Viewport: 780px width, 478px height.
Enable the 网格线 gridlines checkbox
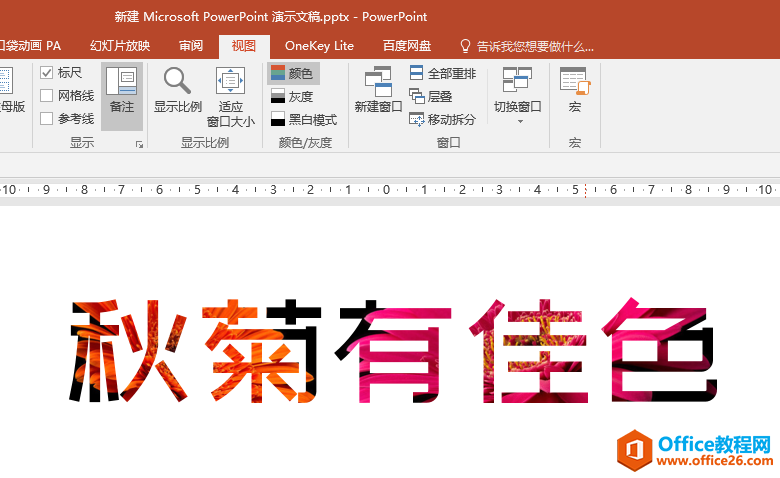tap(47, 96)
